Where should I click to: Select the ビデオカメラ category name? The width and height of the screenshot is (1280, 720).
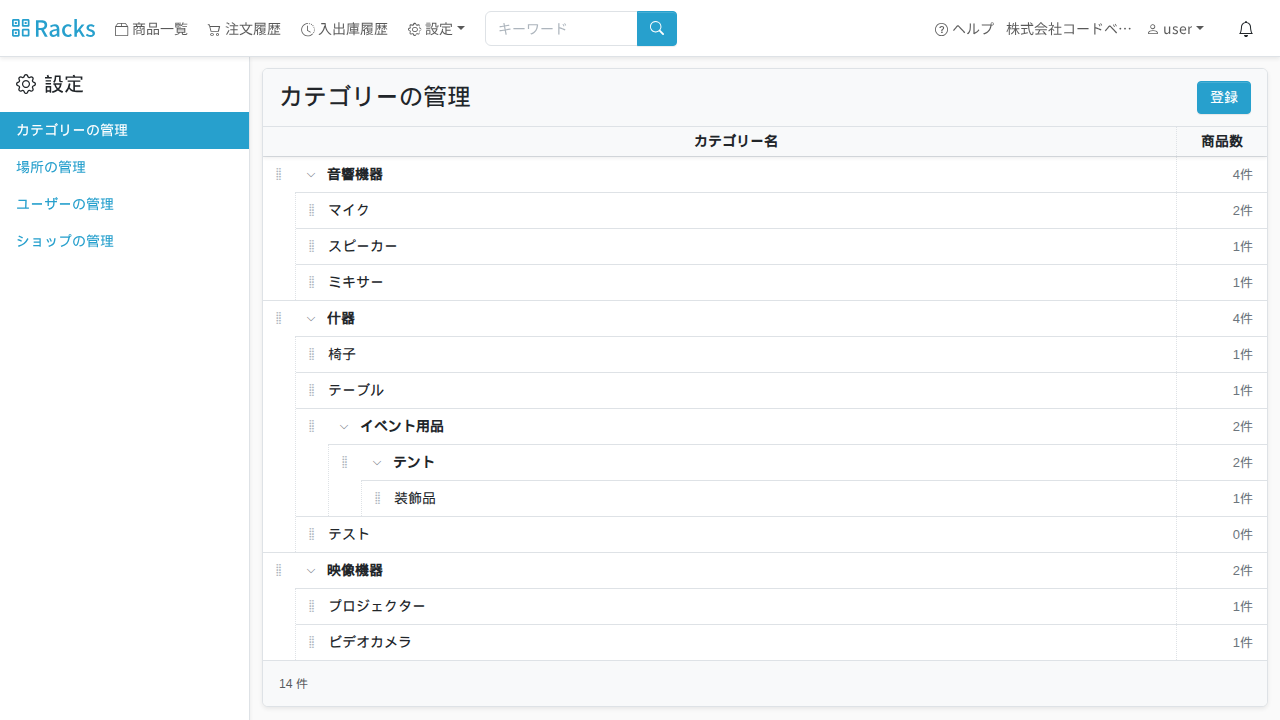(x=370, y=642)
